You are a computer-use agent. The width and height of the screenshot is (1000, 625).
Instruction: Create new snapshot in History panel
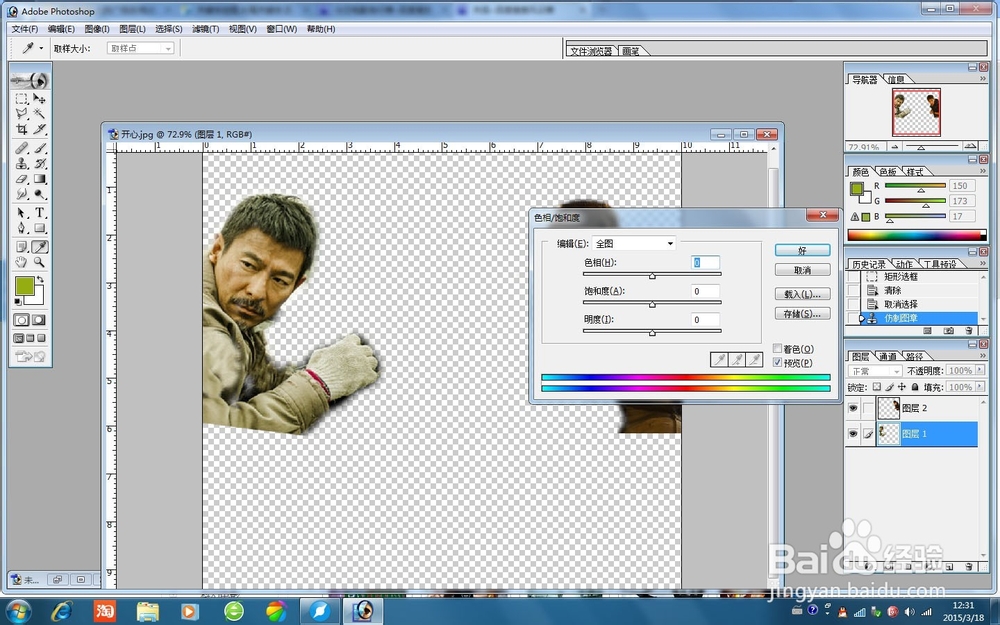tap(949, 331)
